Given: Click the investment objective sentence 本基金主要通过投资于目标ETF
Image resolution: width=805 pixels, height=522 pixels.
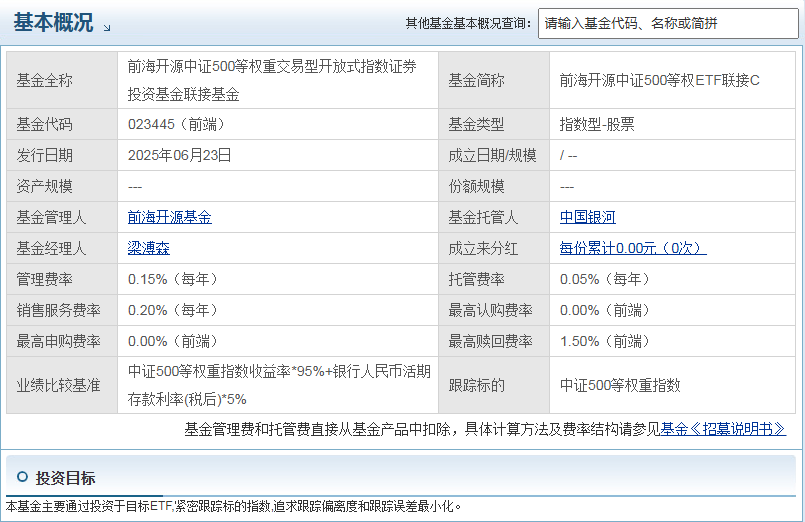Looking at the screenshot, I should click(x=234, y=507).
